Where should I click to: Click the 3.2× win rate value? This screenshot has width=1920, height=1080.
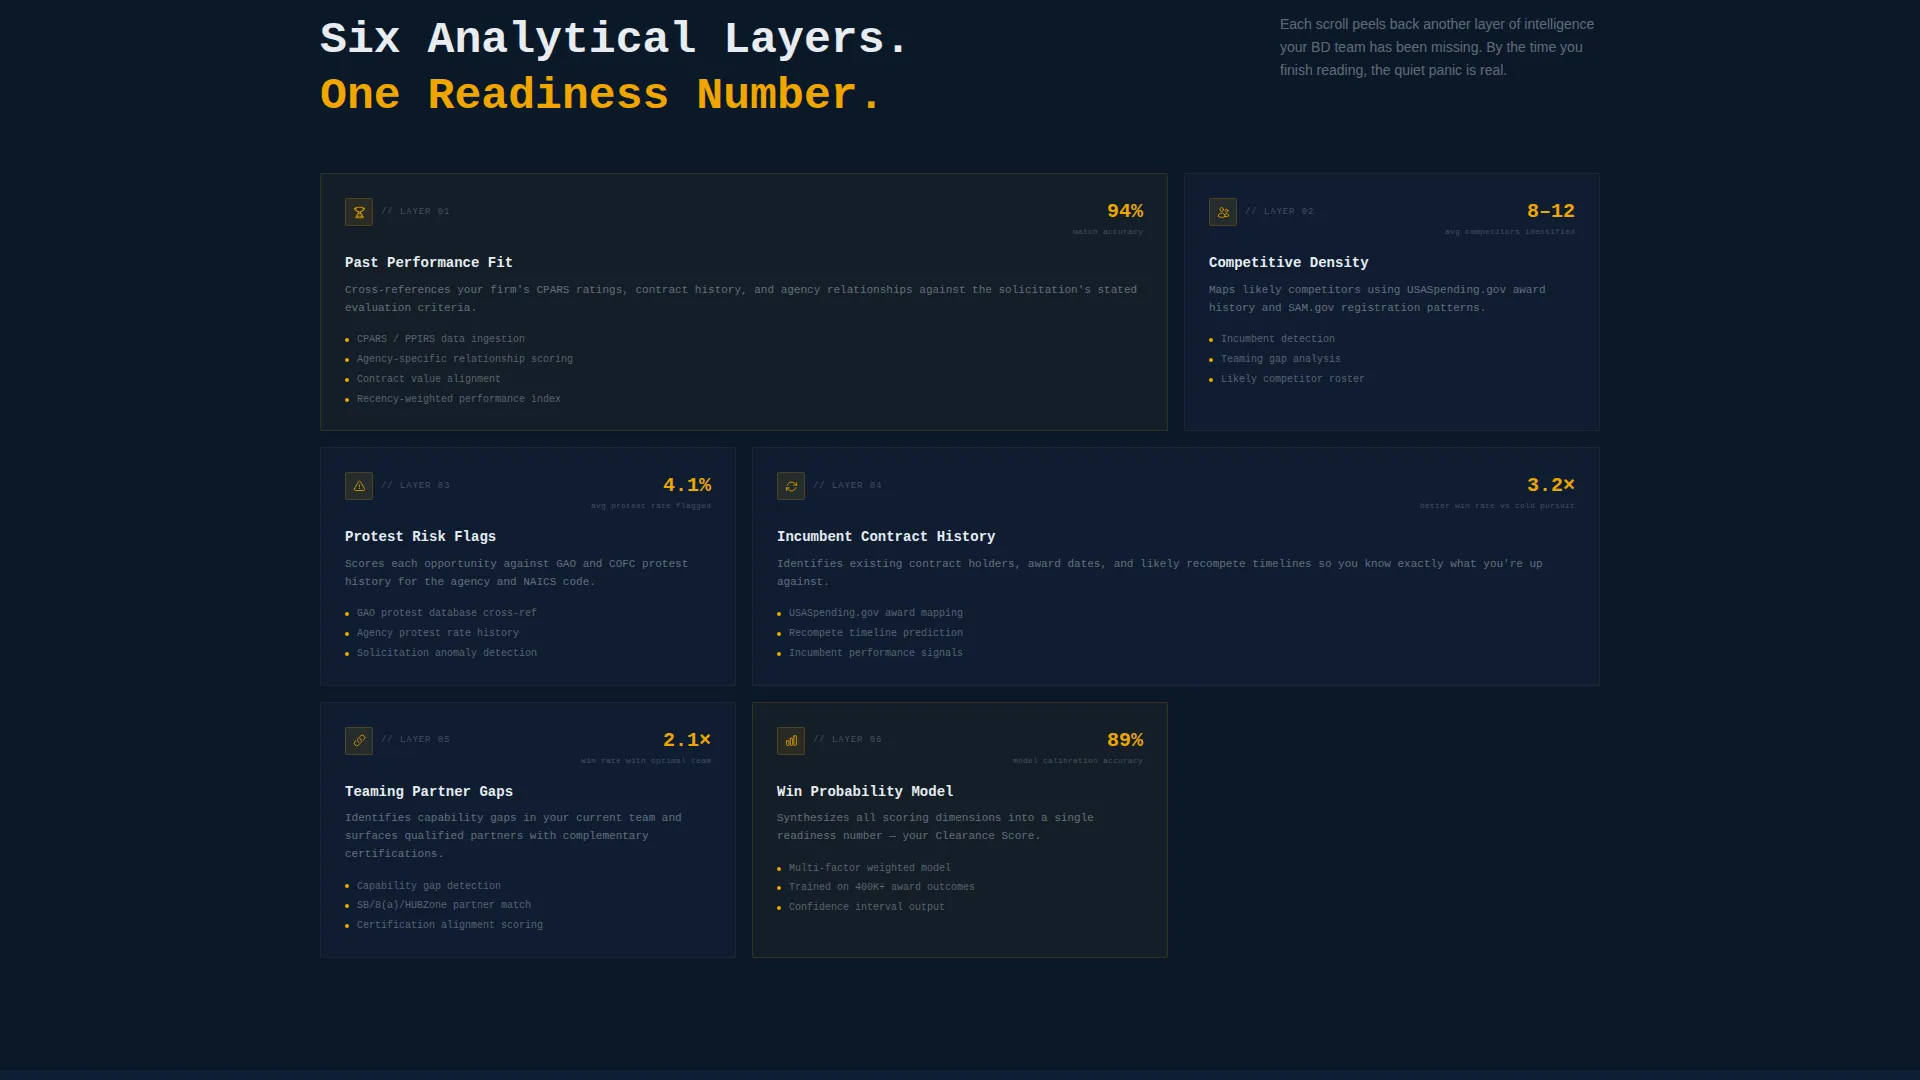pyautogui.click(x=1551, y=485)
